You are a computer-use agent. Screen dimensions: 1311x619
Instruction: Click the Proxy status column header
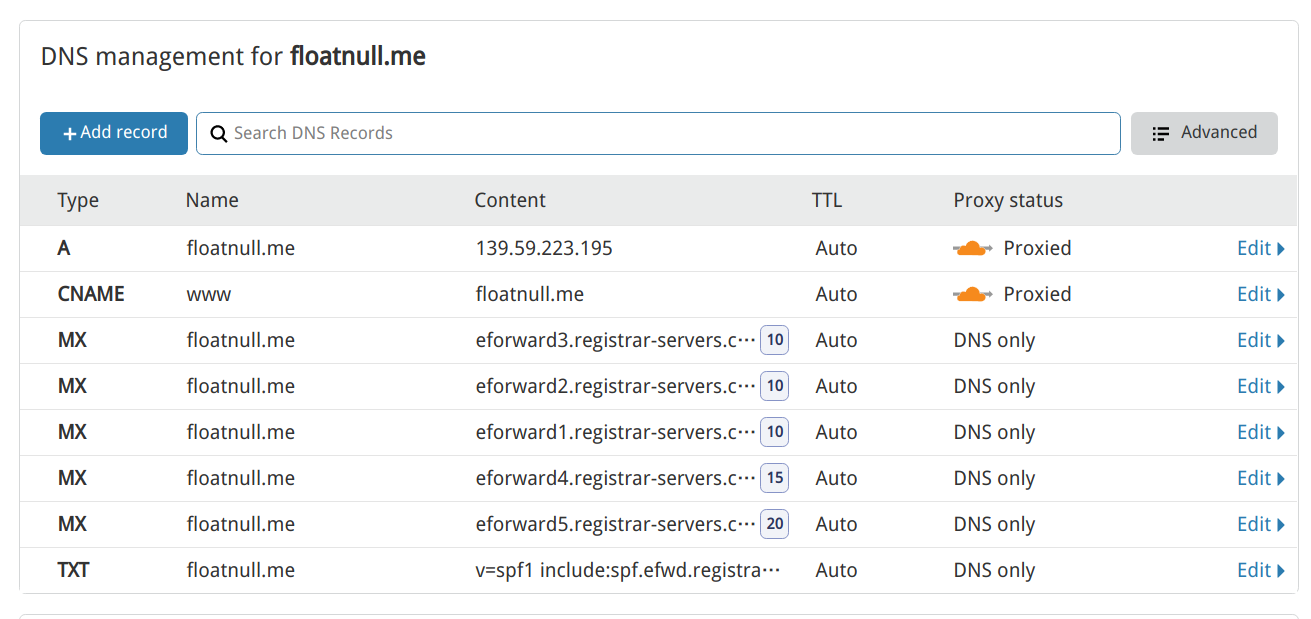point(1008,200)
